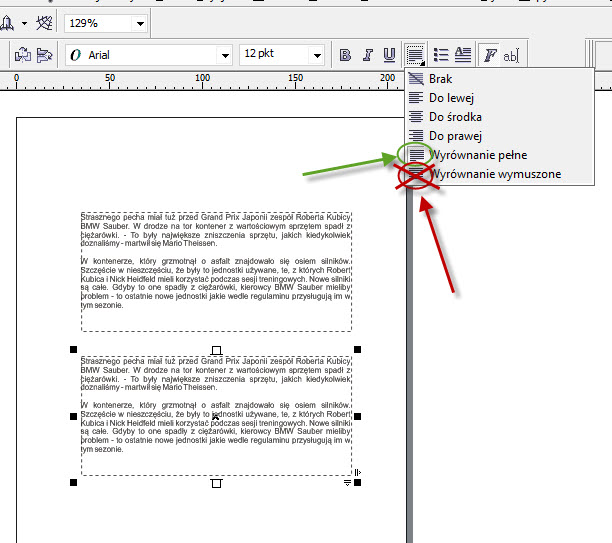Click the horizontal alignment toolbar icon
Screen dimensions: 612x543
tap(415, 55)
